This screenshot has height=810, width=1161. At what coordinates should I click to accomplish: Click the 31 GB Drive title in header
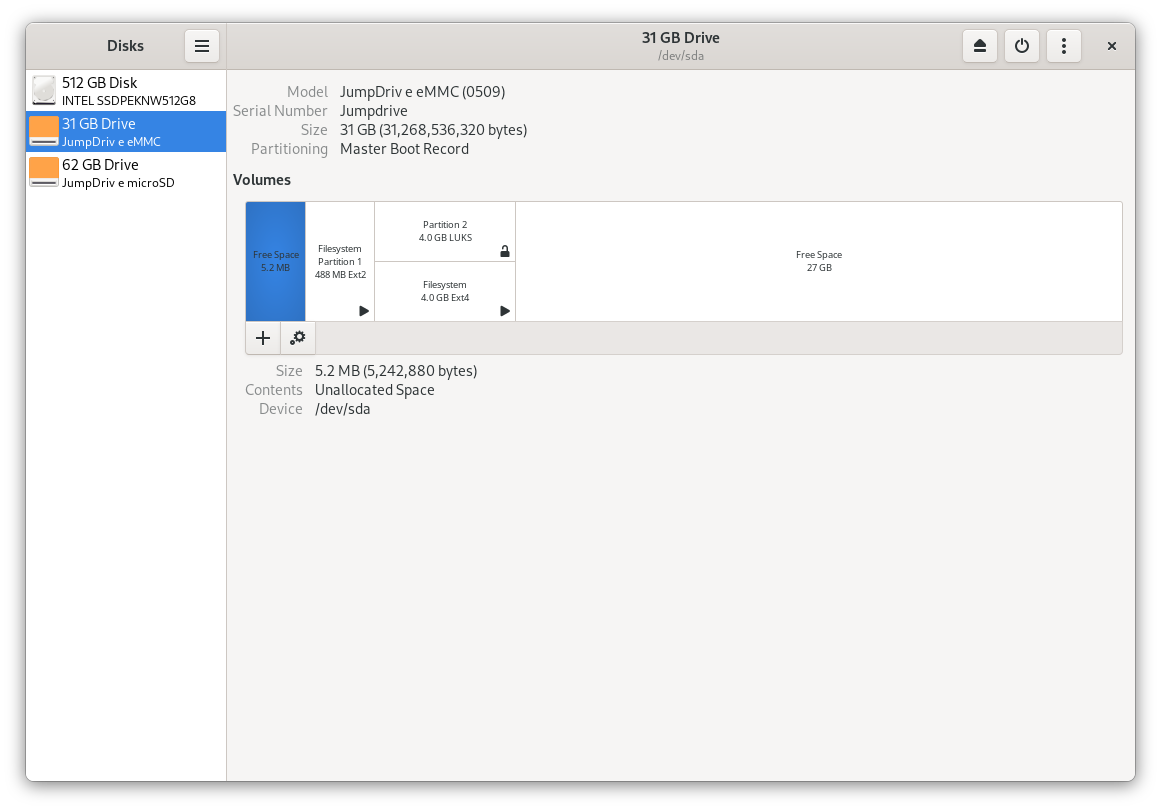680,38
